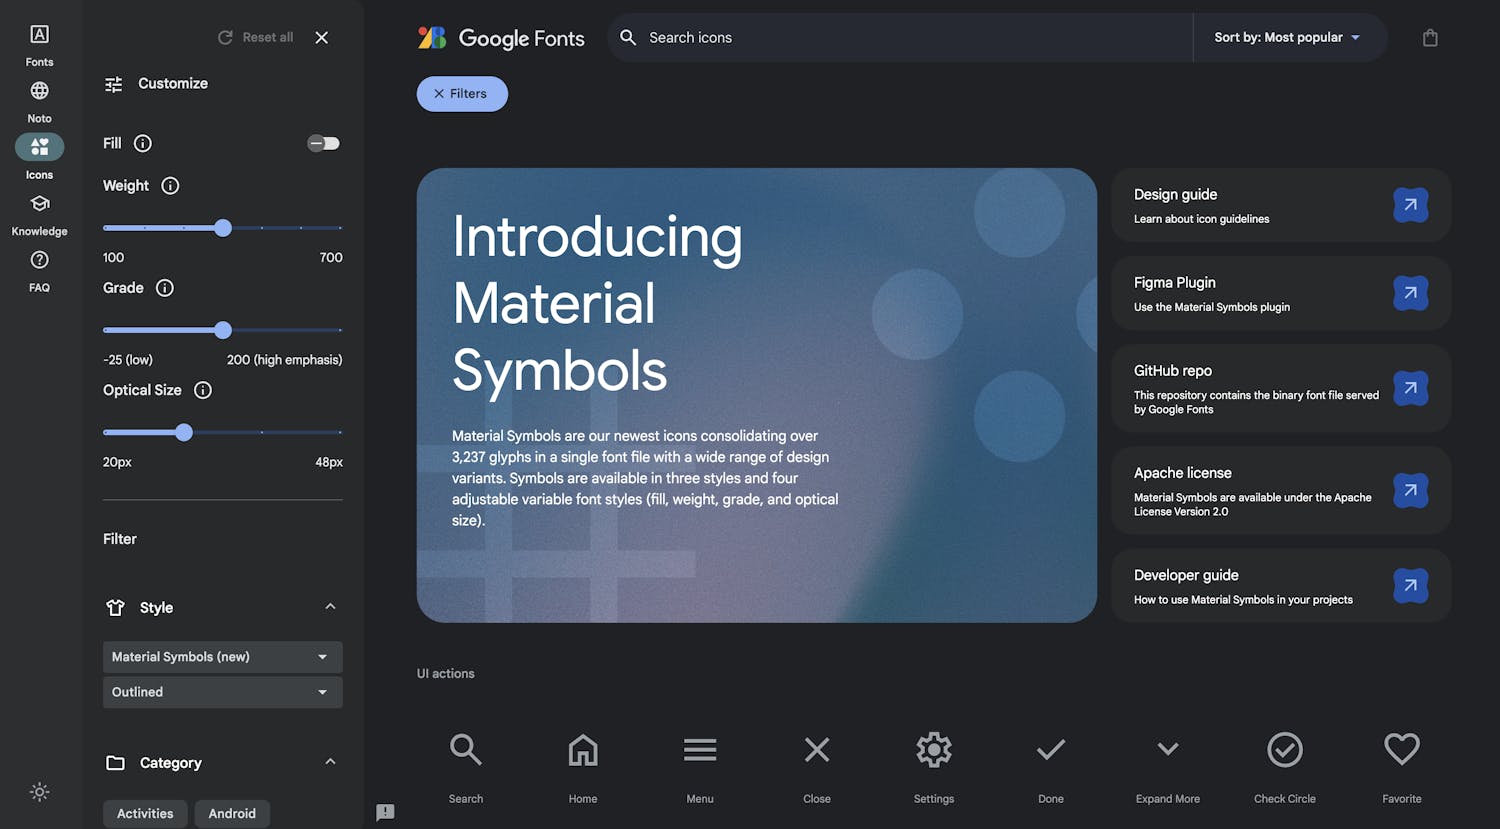Open the Material Symbols (new) dropdown
The width and height of the screenshot is (1500, 829).
[222, 657]
